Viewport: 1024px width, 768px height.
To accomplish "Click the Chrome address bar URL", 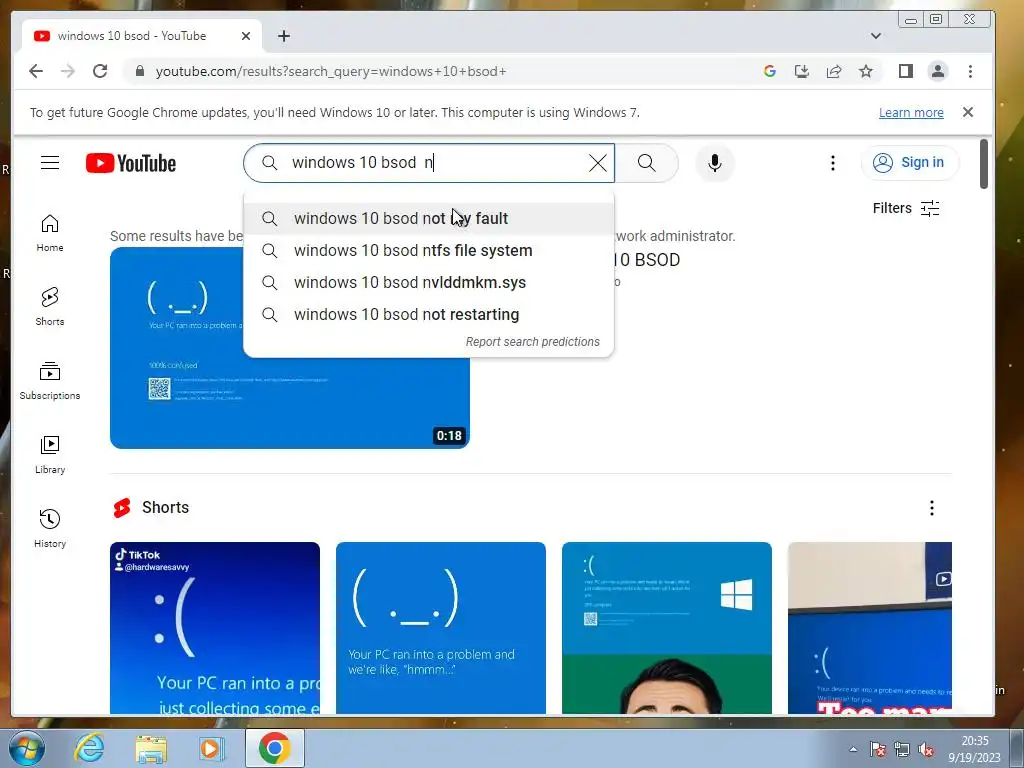I will point(330,71).
